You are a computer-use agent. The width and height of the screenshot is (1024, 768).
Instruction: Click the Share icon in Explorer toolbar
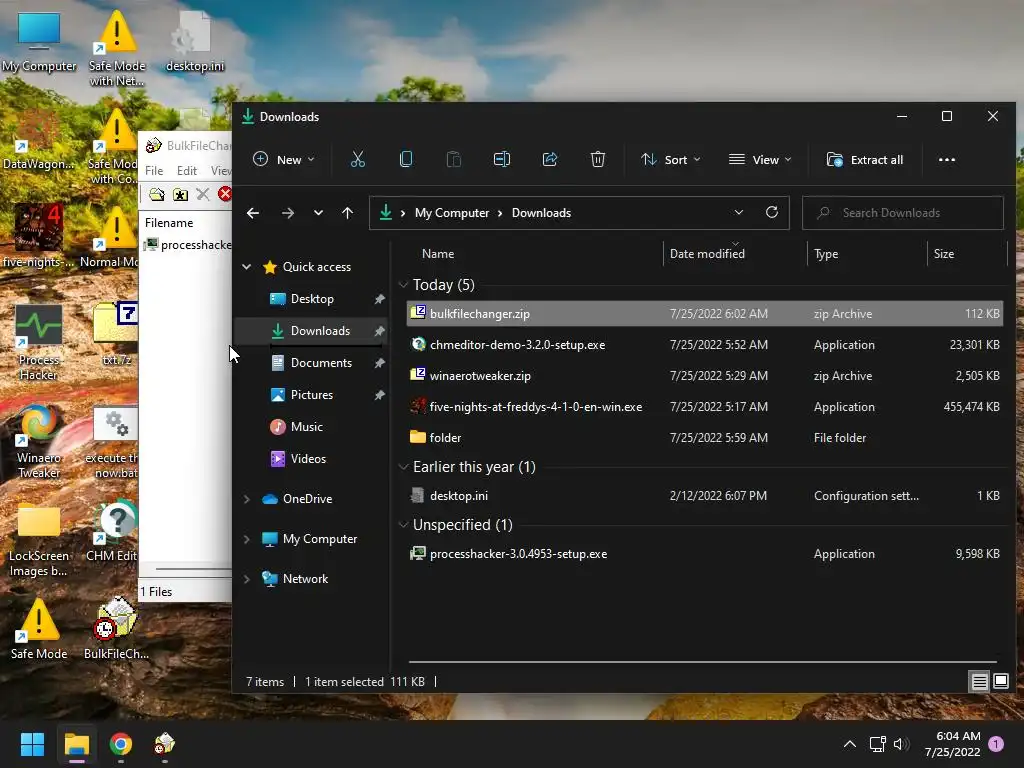550,159
